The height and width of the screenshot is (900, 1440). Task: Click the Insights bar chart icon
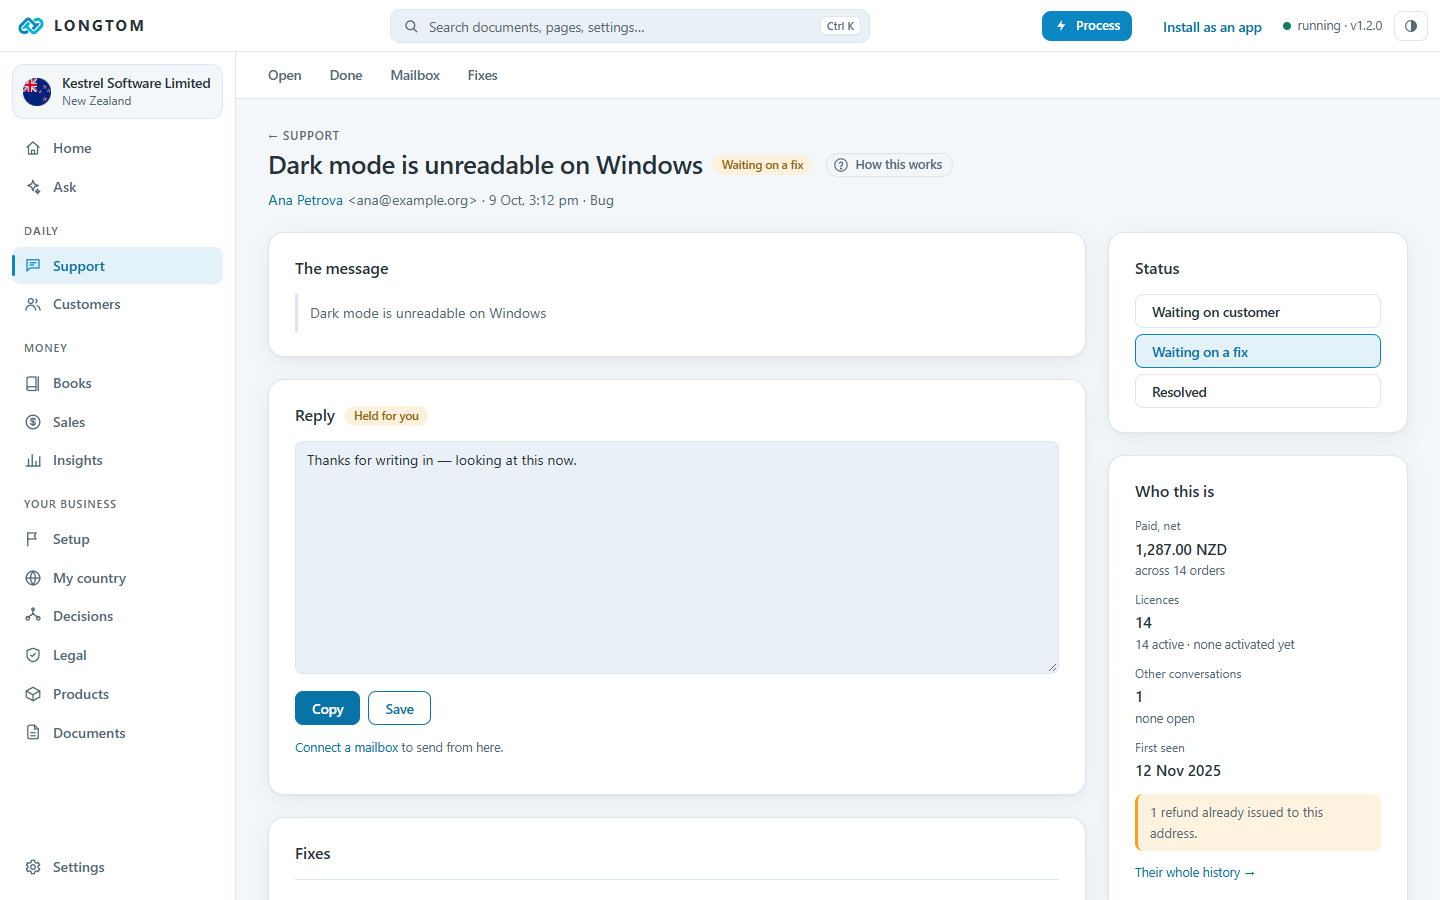(x=33, y=460)
